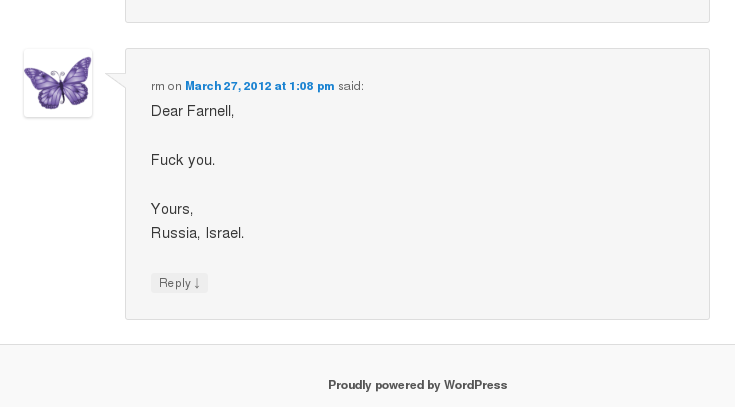
Task: Click the name "Farnell" in the comment
Action: tap(211, 111)
